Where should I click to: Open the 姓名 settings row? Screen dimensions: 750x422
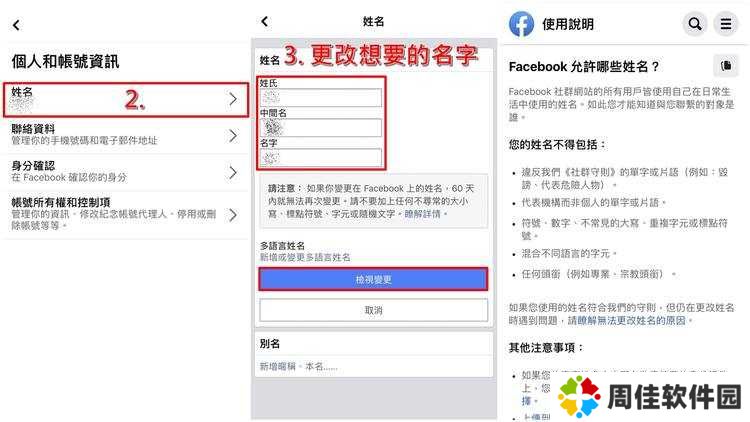coord(126,100)
